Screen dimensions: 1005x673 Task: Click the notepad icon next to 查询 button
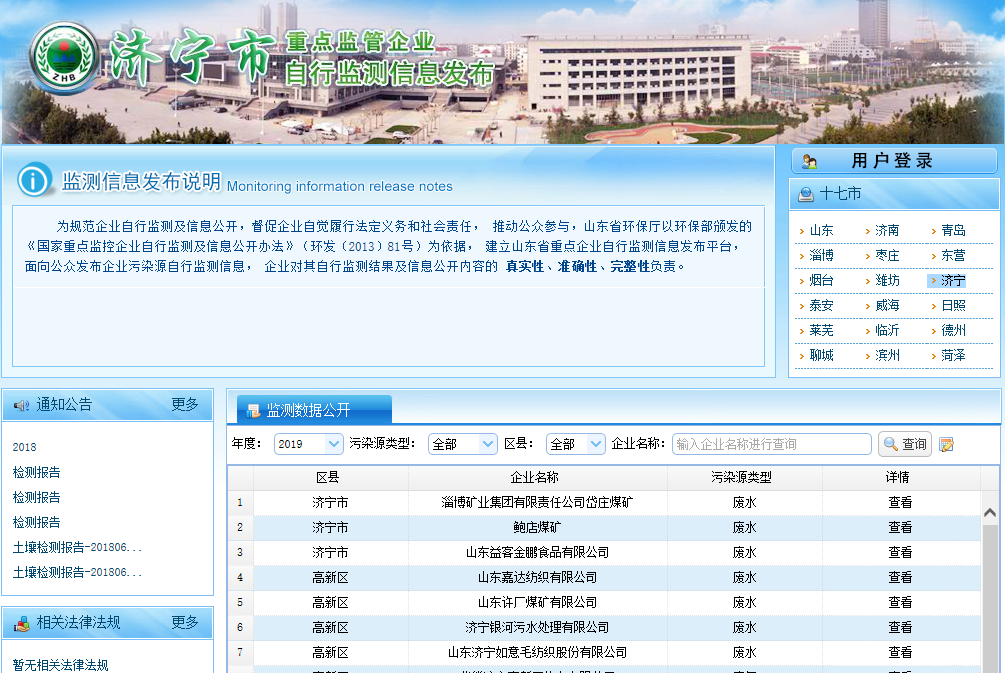coord(946,444)
